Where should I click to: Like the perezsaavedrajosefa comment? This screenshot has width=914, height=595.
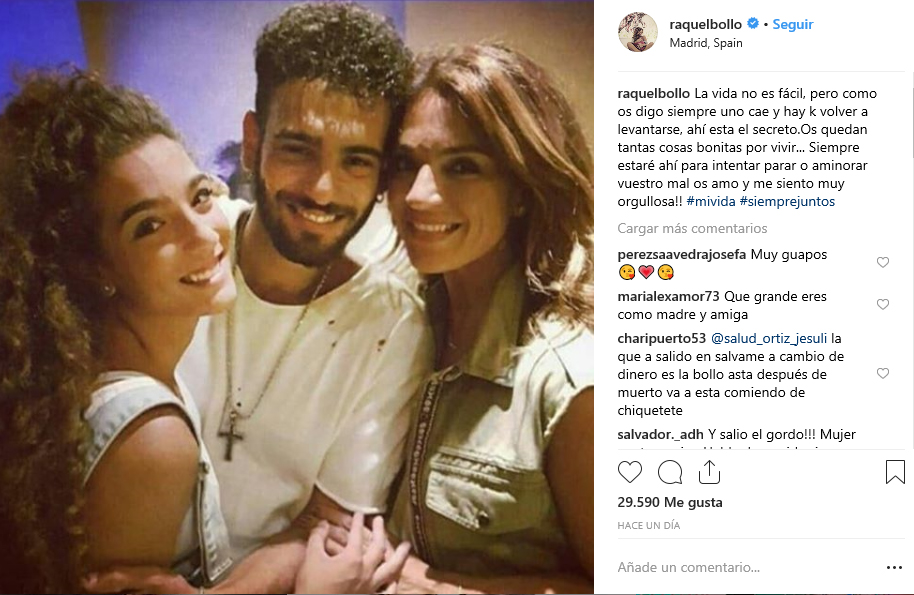(883, 262)
